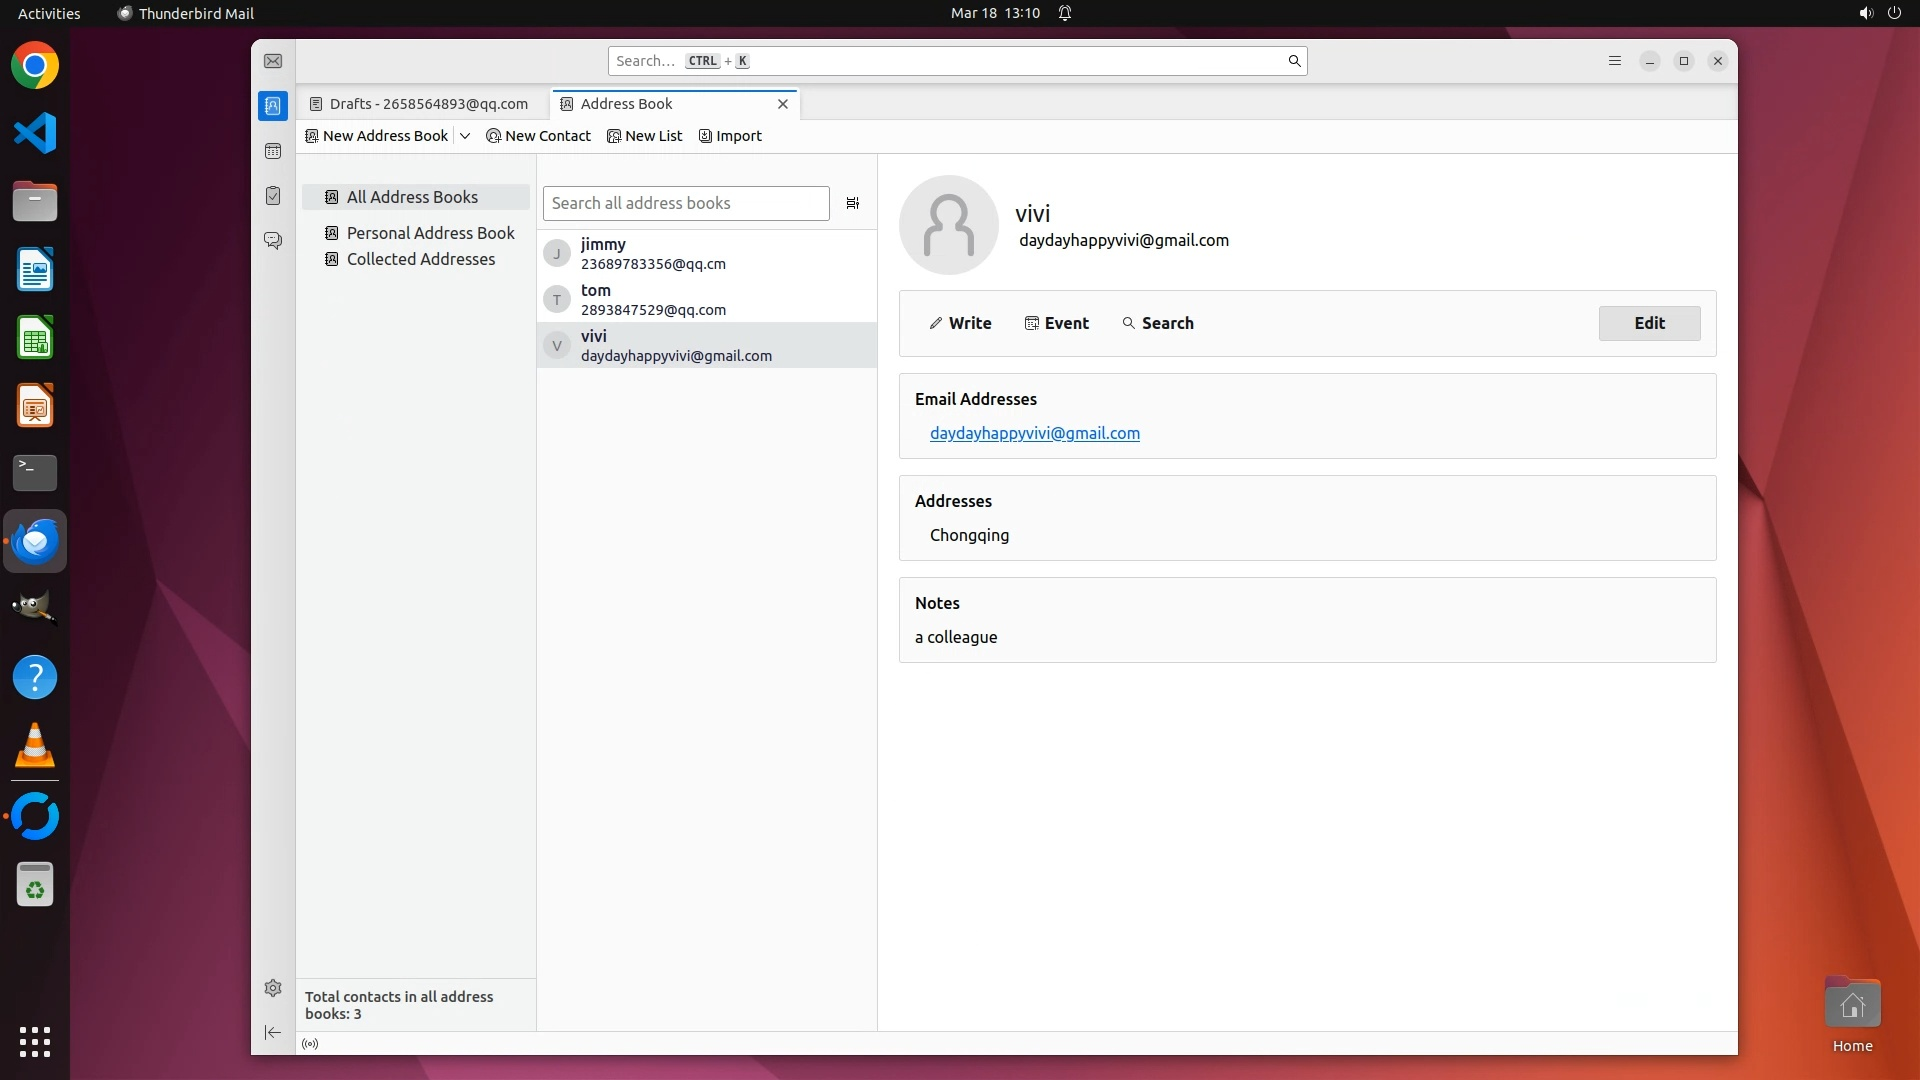Collapse the spaces toolbar arrow
Screen dimensions: 1920x1080
point(273,1032)
